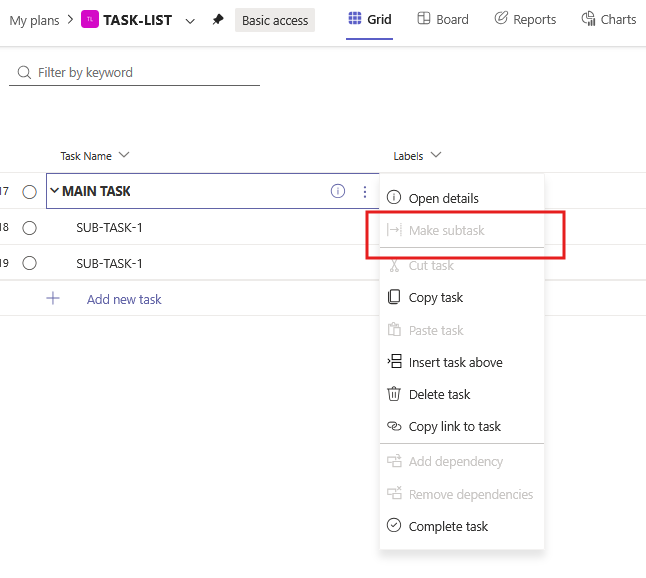Click the Reports icon
This screenshot has width=646, height=578.
(x=501, y=18)
